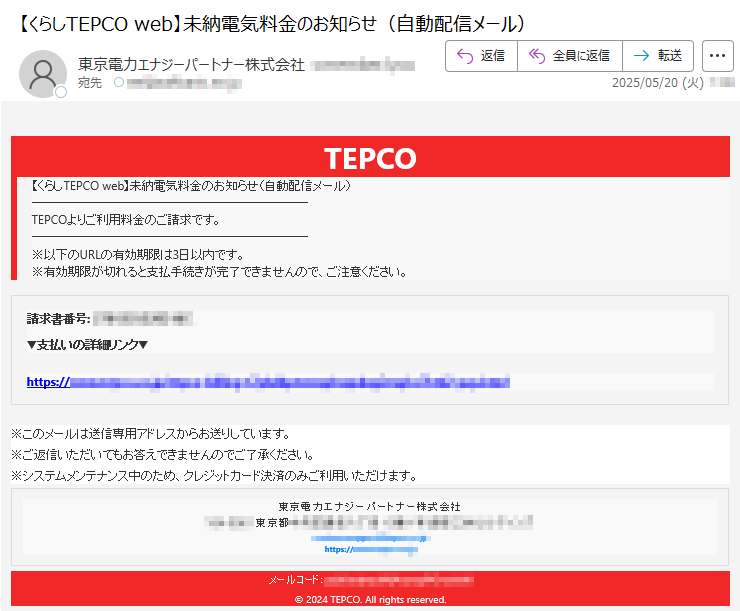Select © 2024 TEPCO. All rights reserved.
This screenshot has width=740, height=611.
[x=370, y=600]
